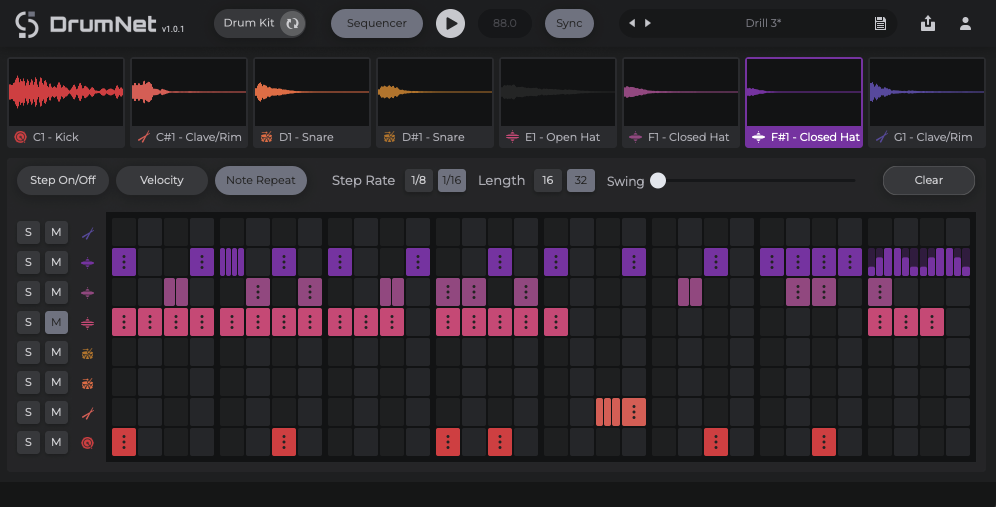This screenshot has height=507, width=996.
Task: Switch to Step On/Off mode
Action: pos(63,180)
